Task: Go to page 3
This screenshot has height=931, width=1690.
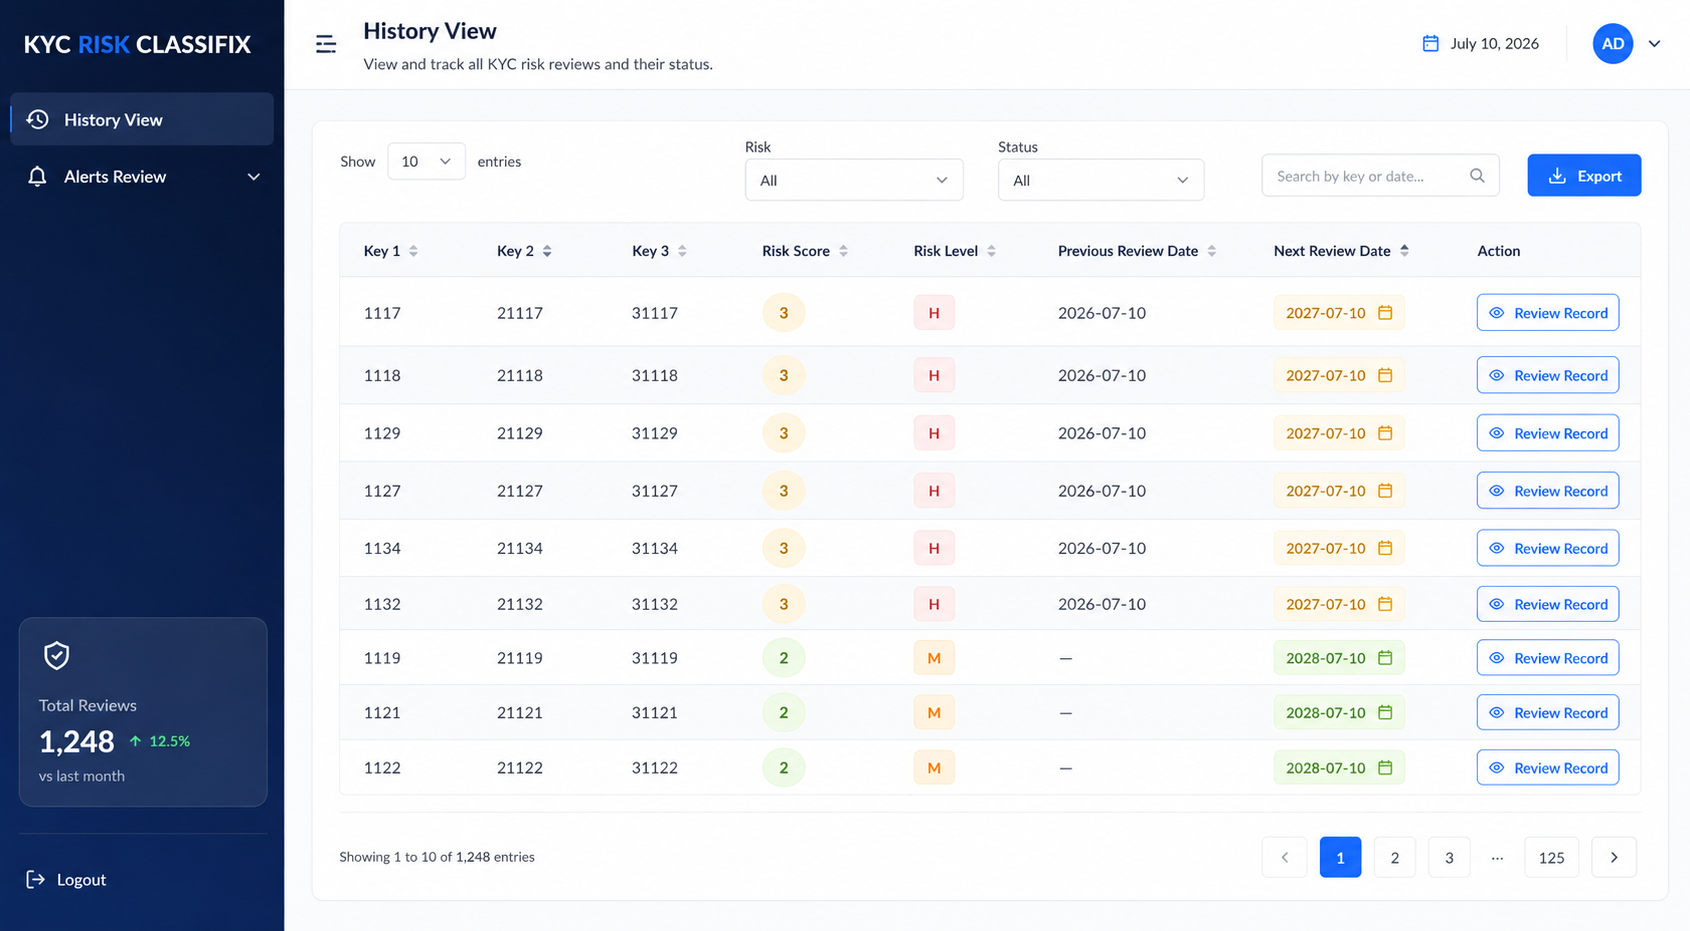Action: [1449, 857]
